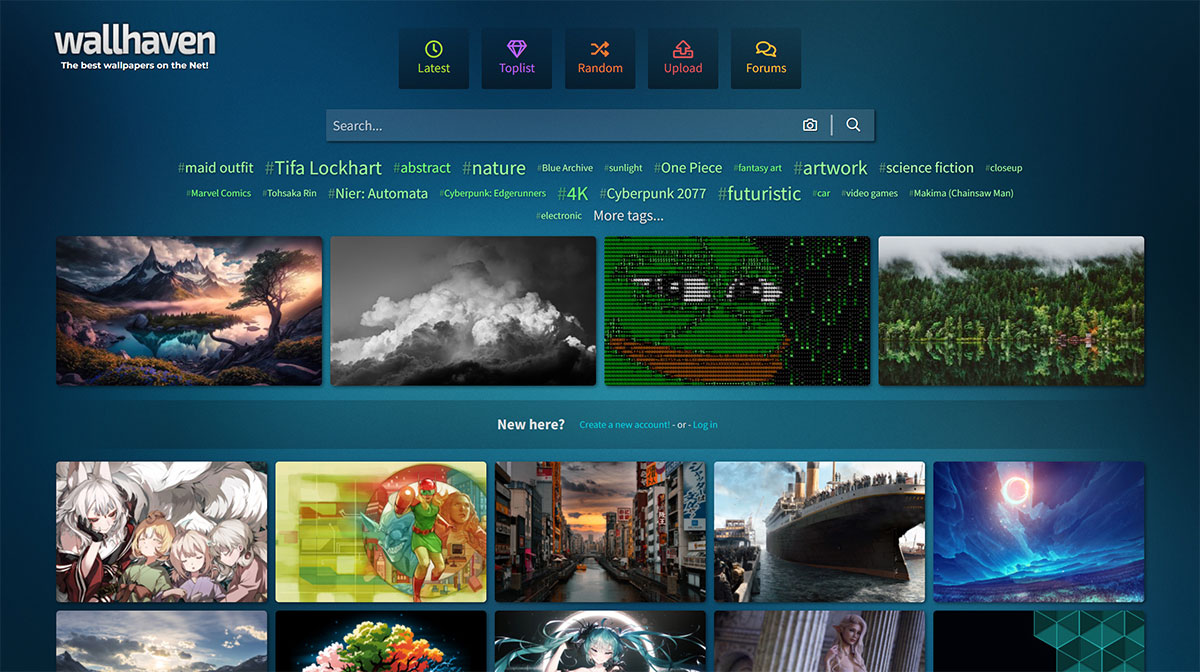This screenshot has width=1200, height=672.
Task: Open Upload using the upload icon
Action: pyautogui.click(x=683, y=48)
